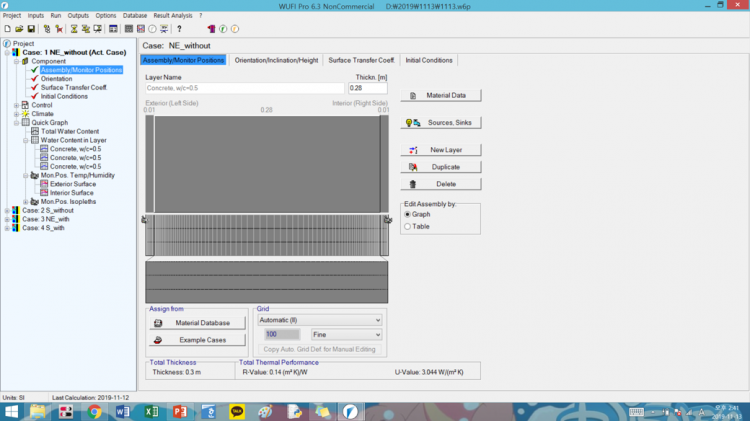The height and width of the screenshot is (421, 750).
Task: Click the New Layer button
Action: click(440, 149)
